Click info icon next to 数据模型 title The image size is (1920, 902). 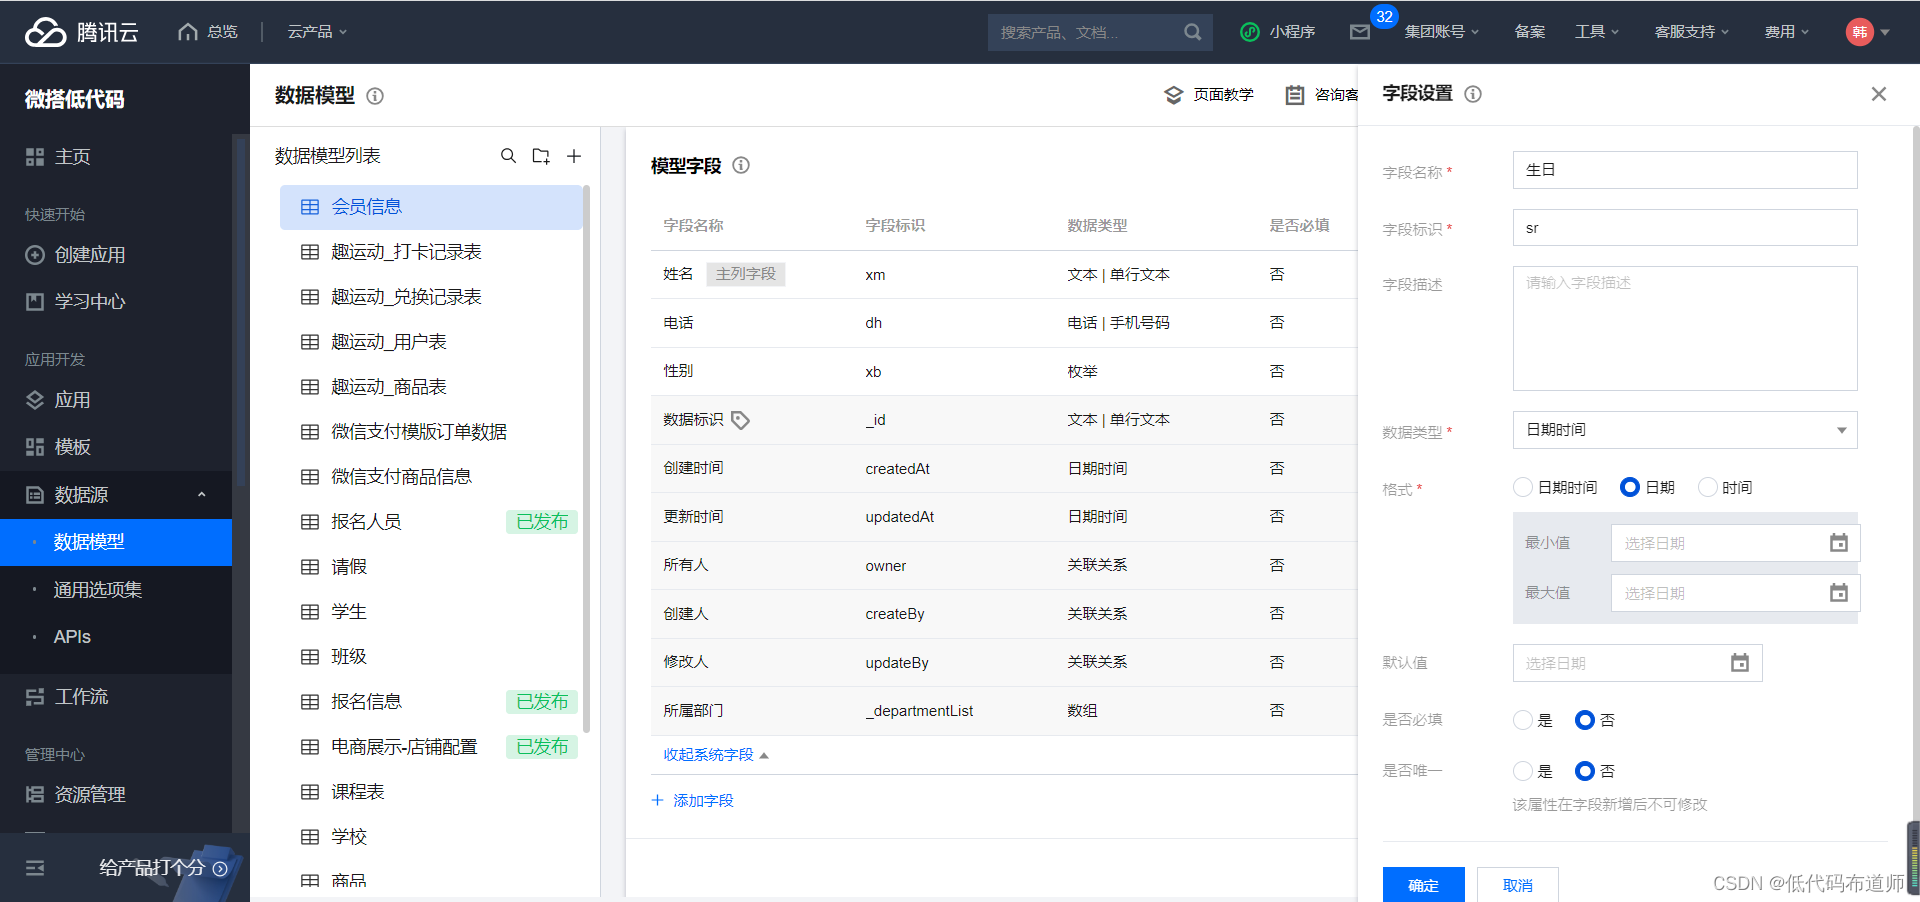click(x=375, y=96)
